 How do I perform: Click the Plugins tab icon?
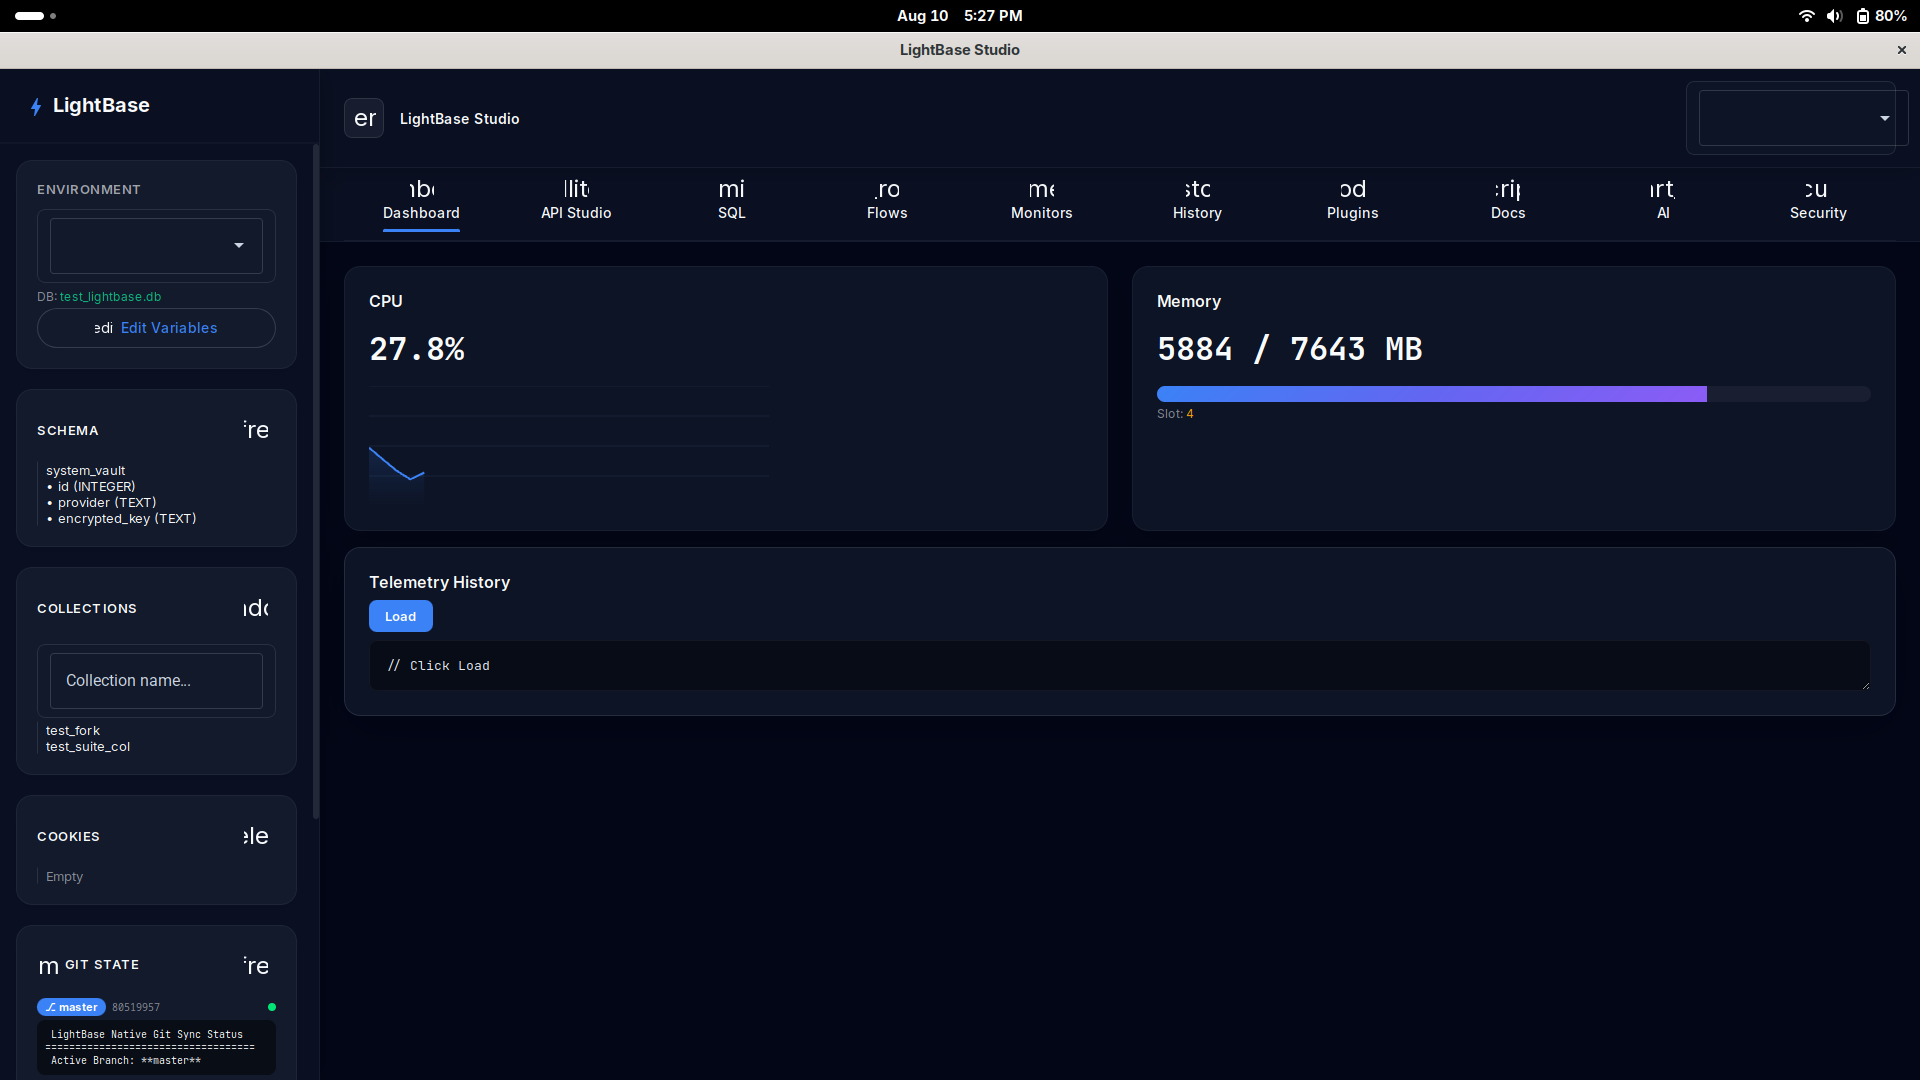tap(1352, 189)
